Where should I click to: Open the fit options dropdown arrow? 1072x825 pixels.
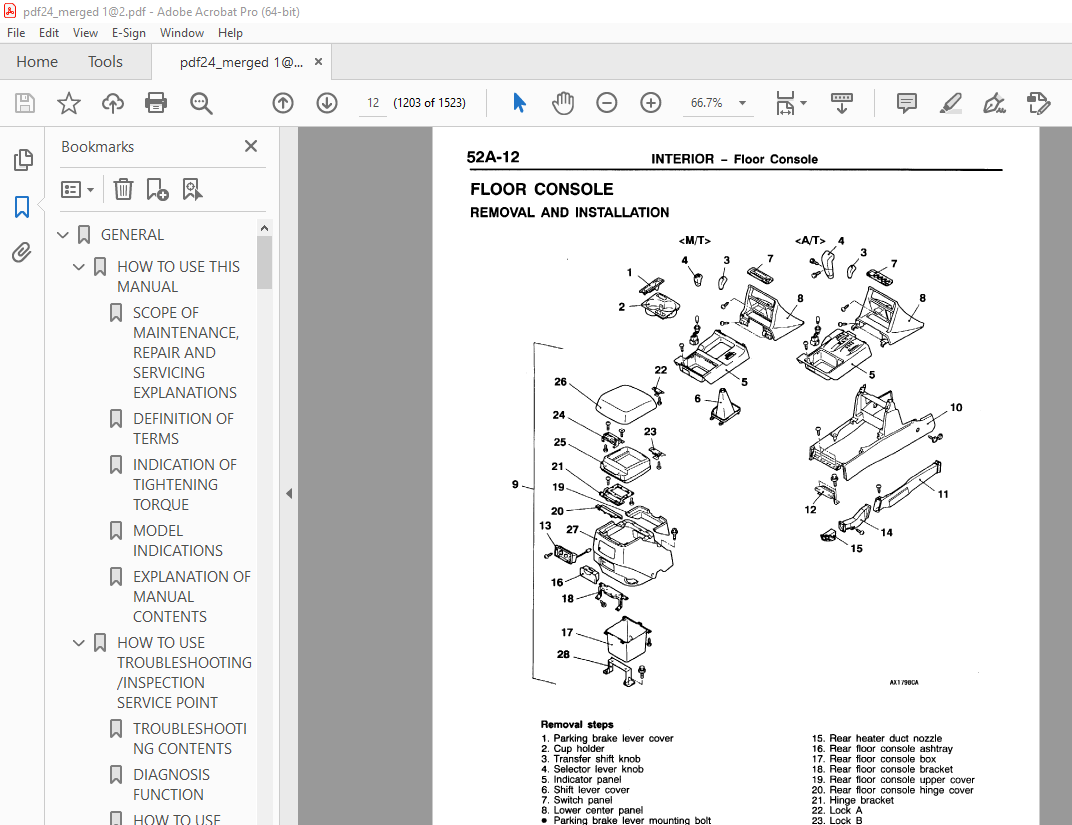803,103
